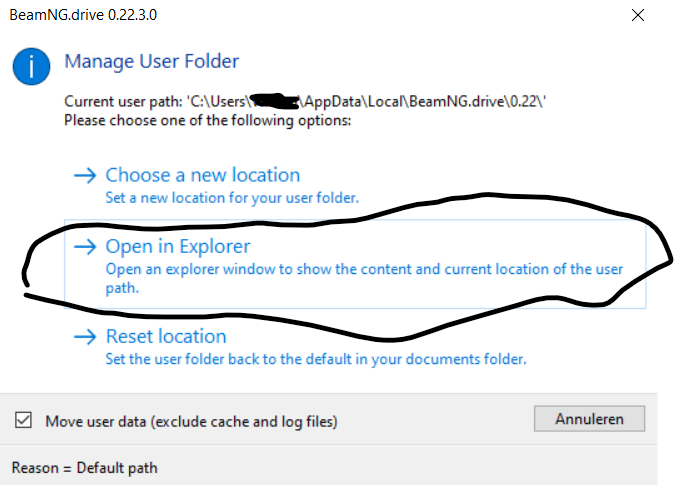674x485 pixels.
Task: Close the BeamNG.drive dialog with the X
Action: click(x=638, y=15)
